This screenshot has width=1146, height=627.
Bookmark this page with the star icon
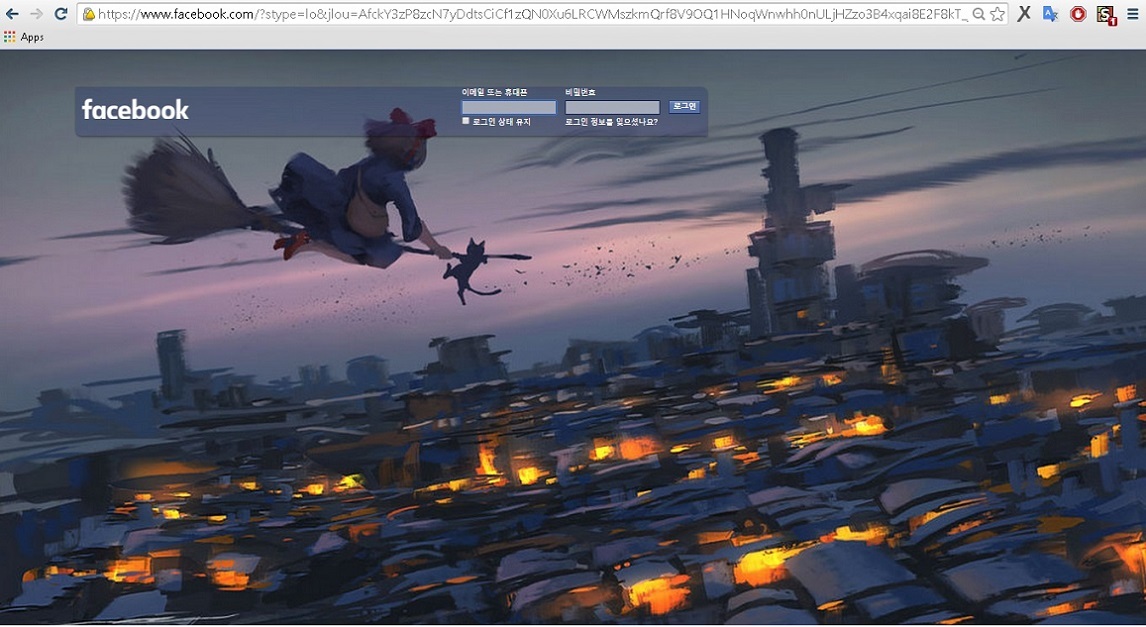(997, 14)
